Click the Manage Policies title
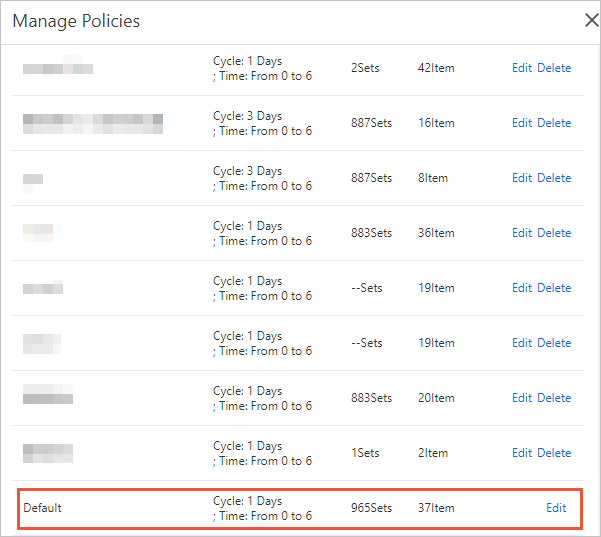Image resolution: width=601 pixels, height=537 pixels. point(76,21)
